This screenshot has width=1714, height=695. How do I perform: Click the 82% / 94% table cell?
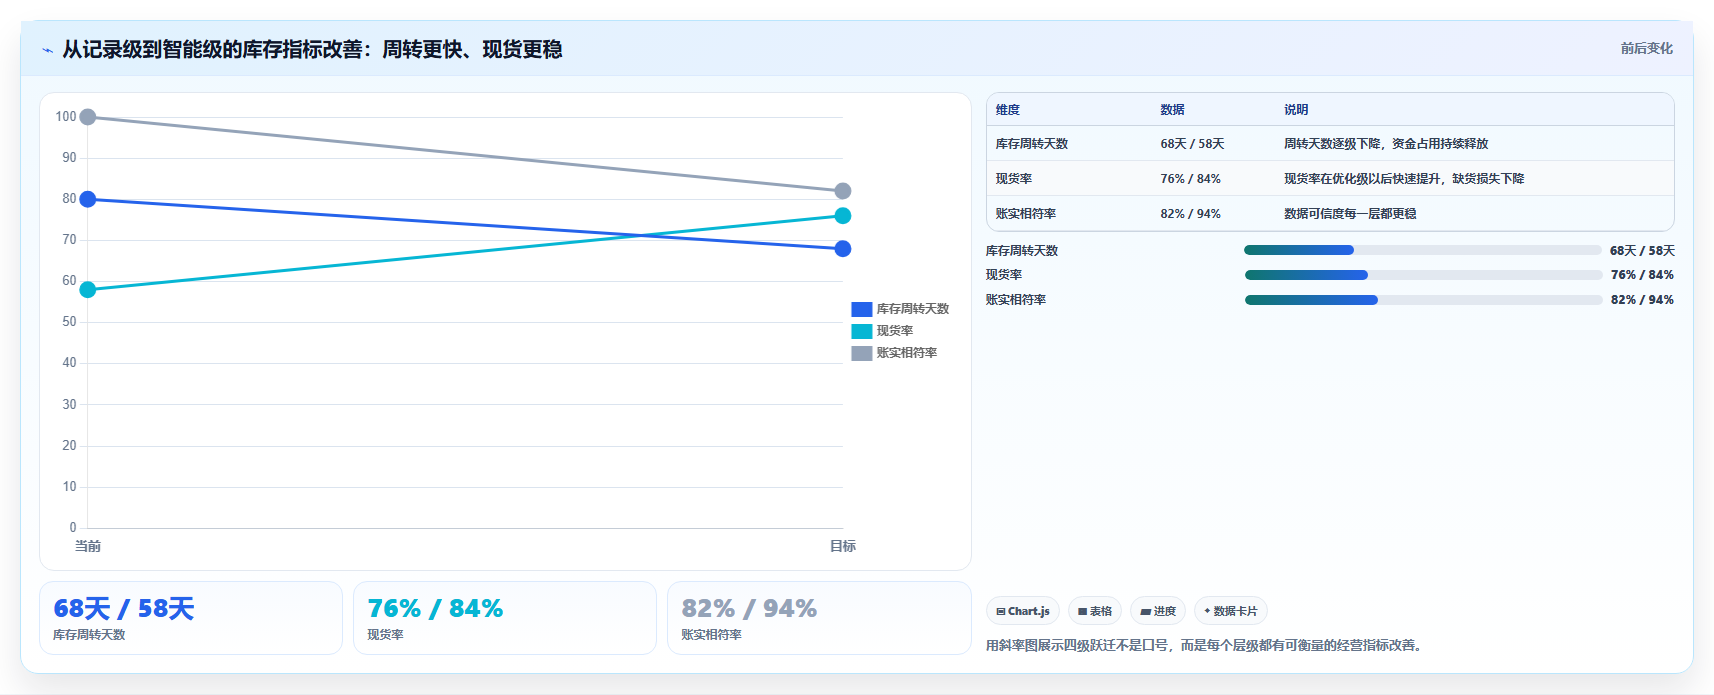[x=1190, y=214]
